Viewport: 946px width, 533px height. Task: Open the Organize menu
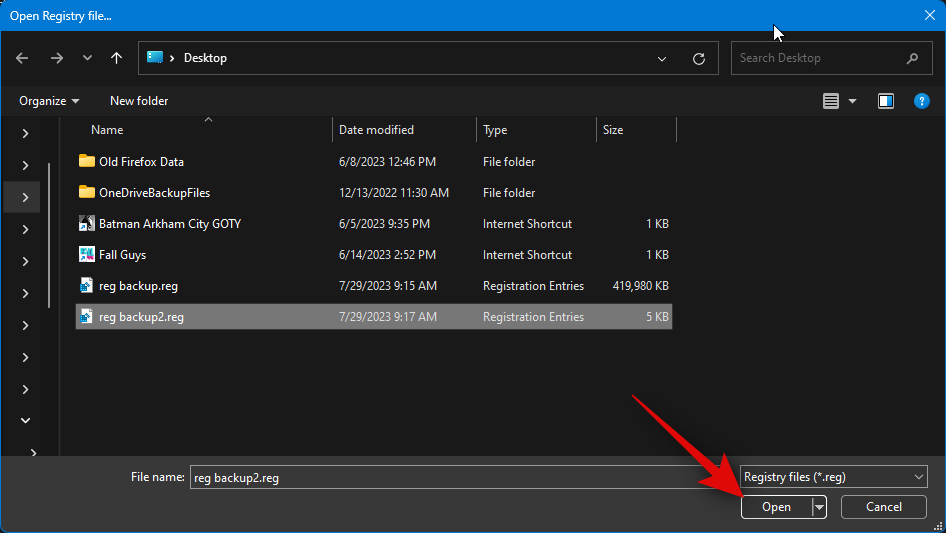tap(48, 101)
